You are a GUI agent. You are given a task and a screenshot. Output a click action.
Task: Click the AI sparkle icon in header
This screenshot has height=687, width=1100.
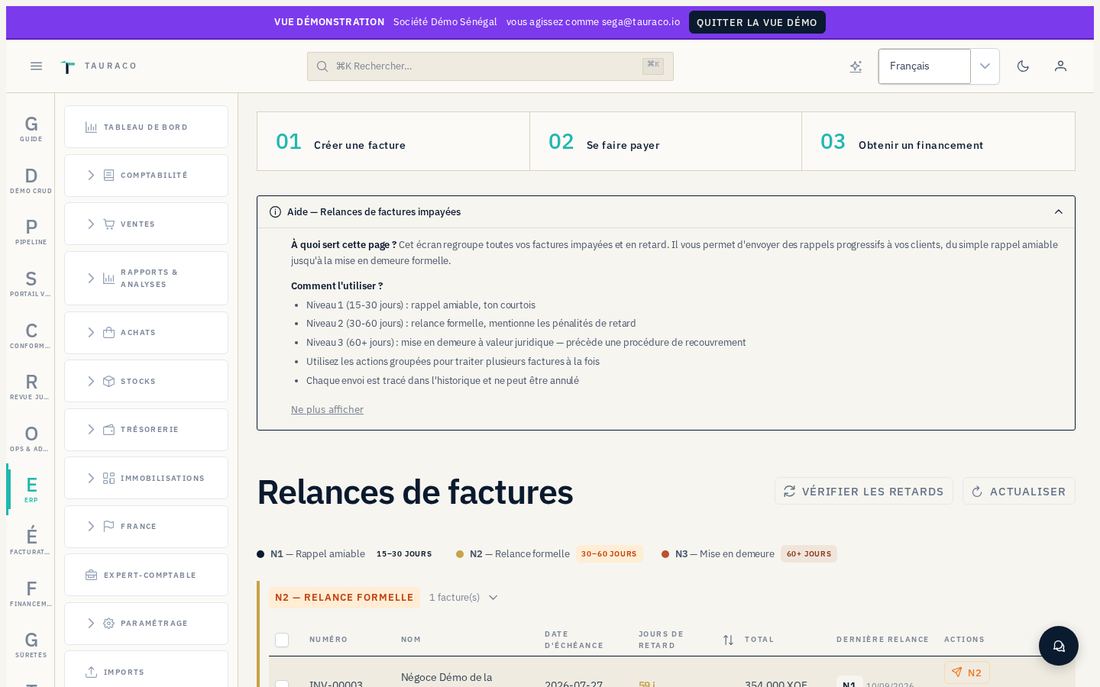pyautogui.click(x=855, y=67)
